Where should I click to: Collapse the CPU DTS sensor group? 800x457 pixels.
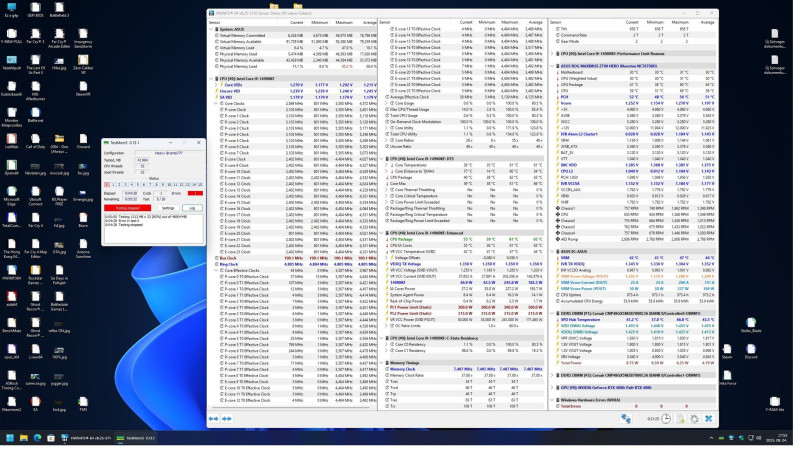[x=381, y=159]
